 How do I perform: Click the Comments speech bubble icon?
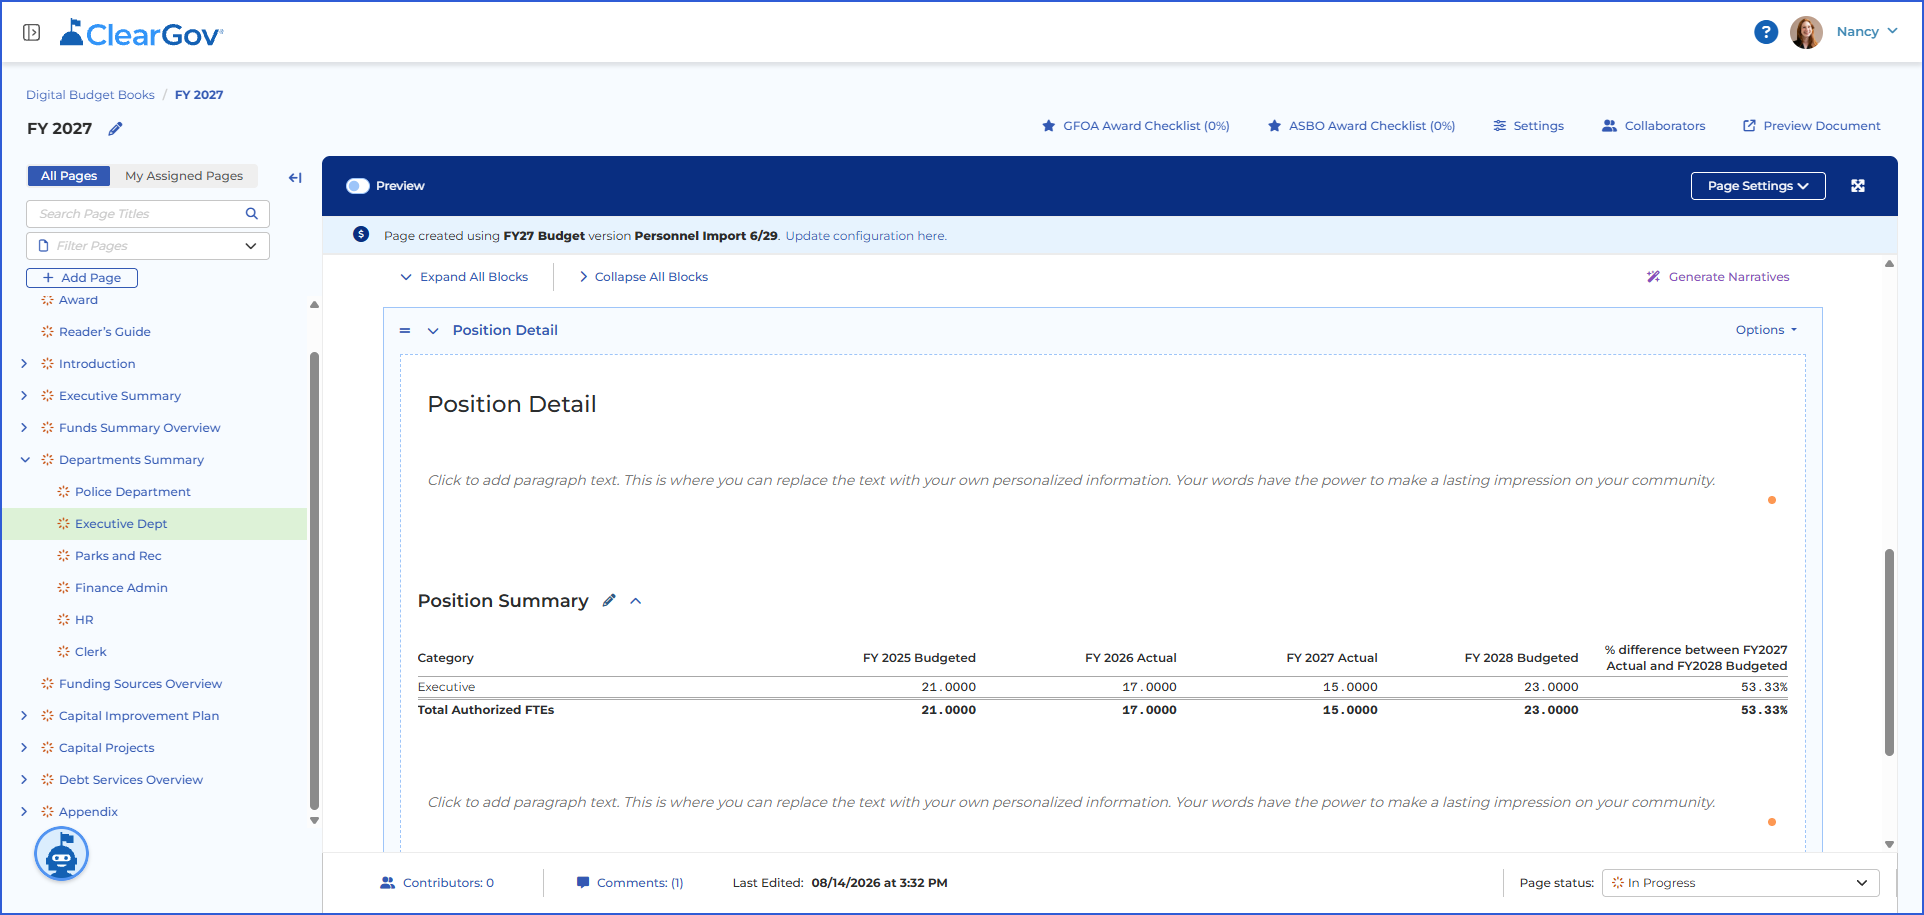pyautogui.click(x=583, y=883)
